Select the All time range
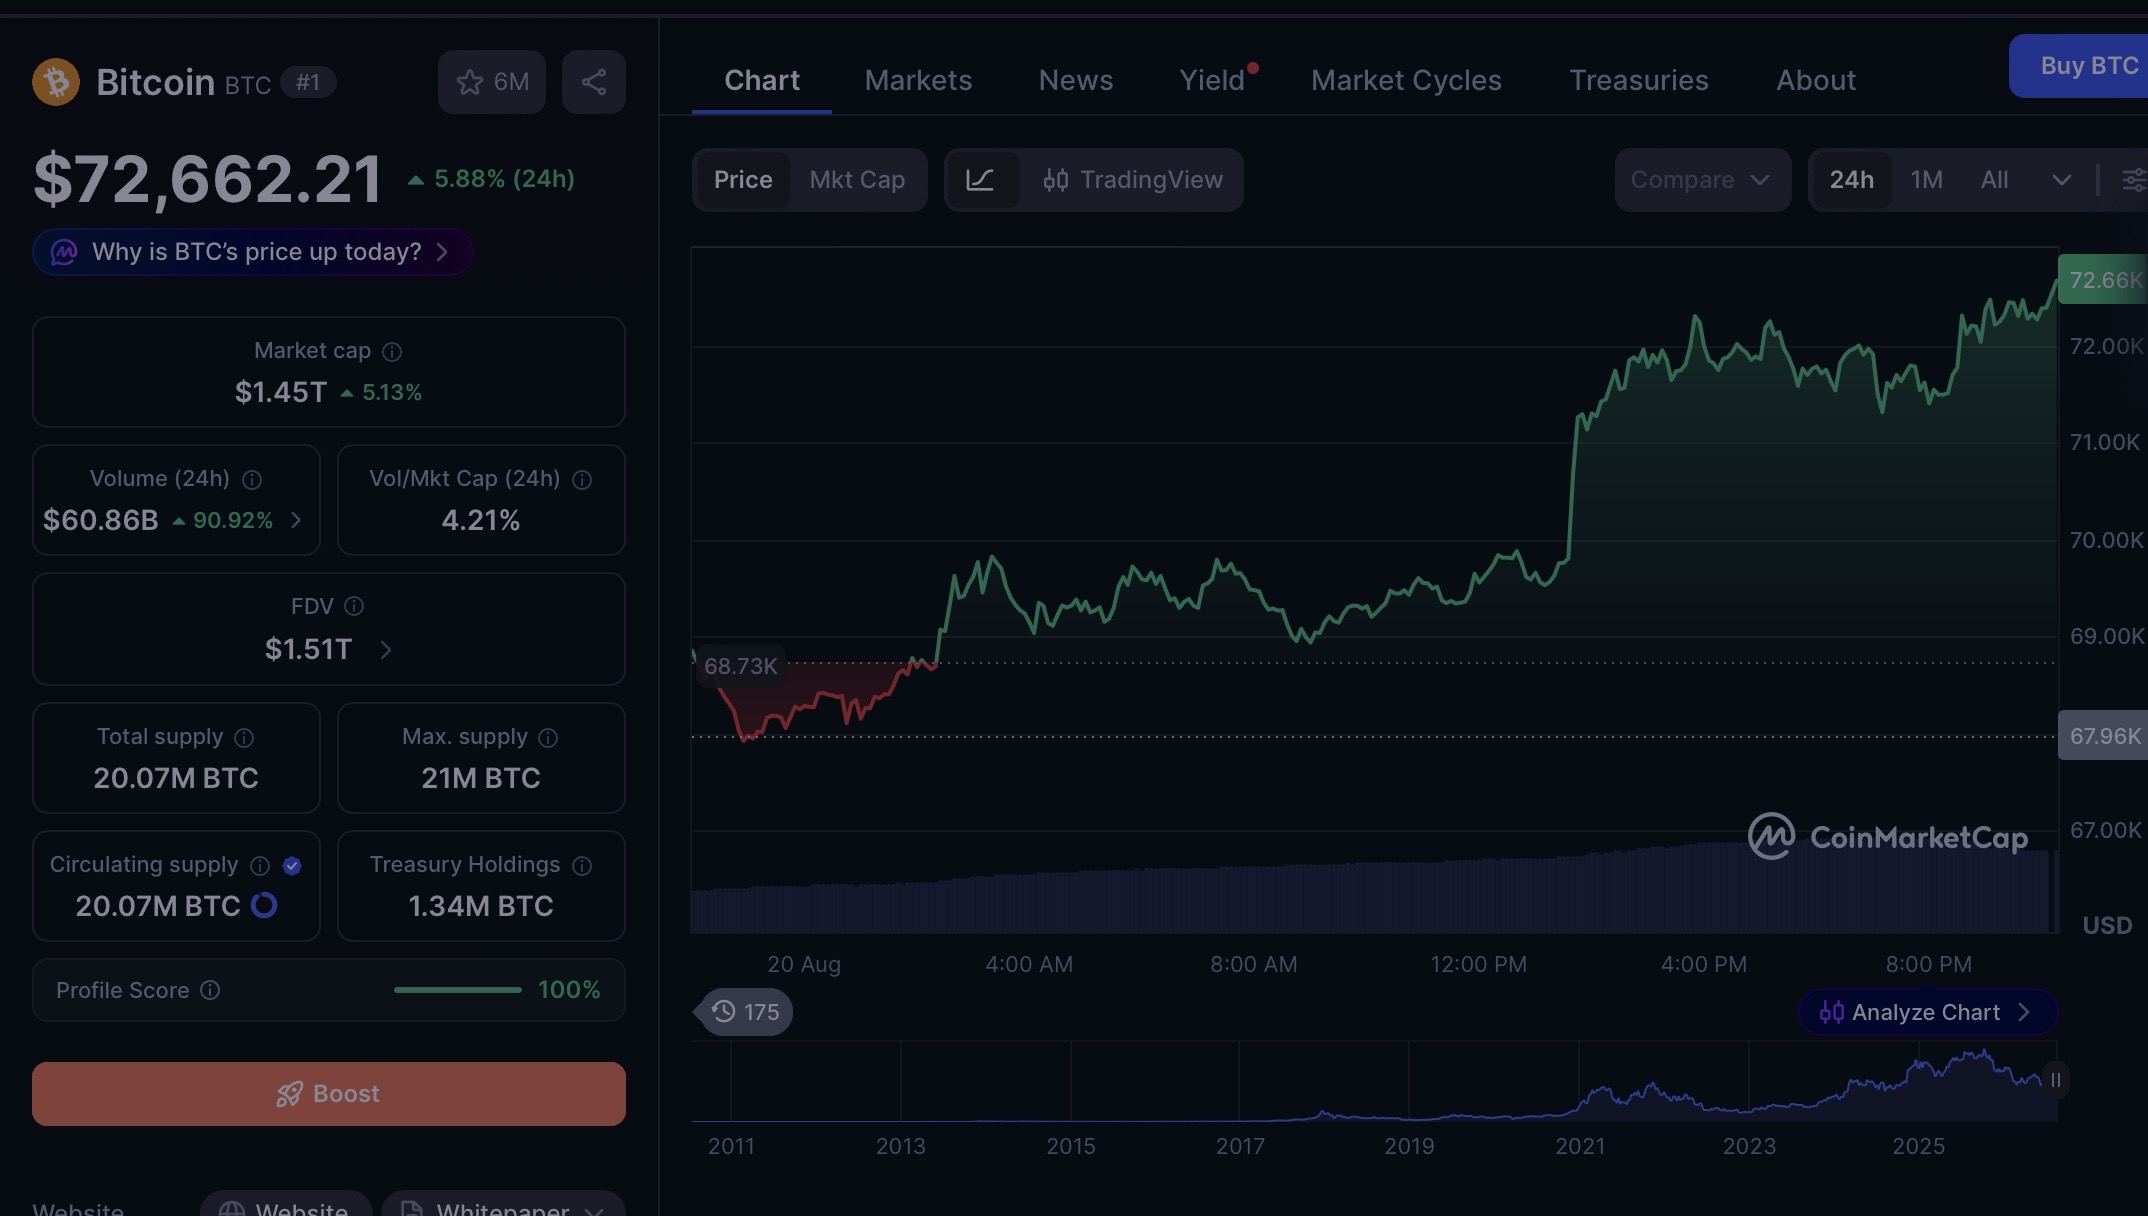This screenshot has height=1216, width=2148. coord(1995,180)
